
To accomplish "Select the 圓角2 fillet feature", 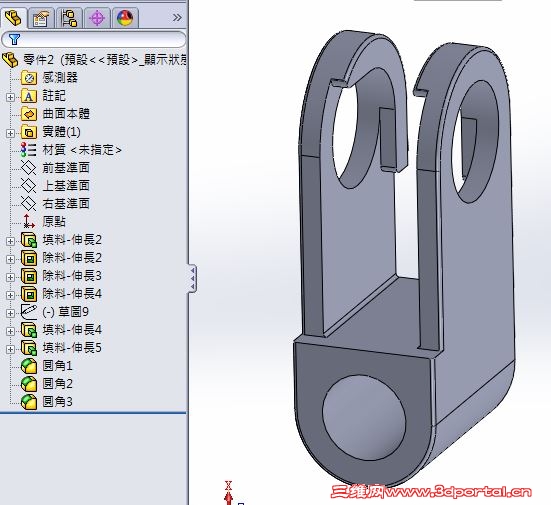I will click(57, 384).
